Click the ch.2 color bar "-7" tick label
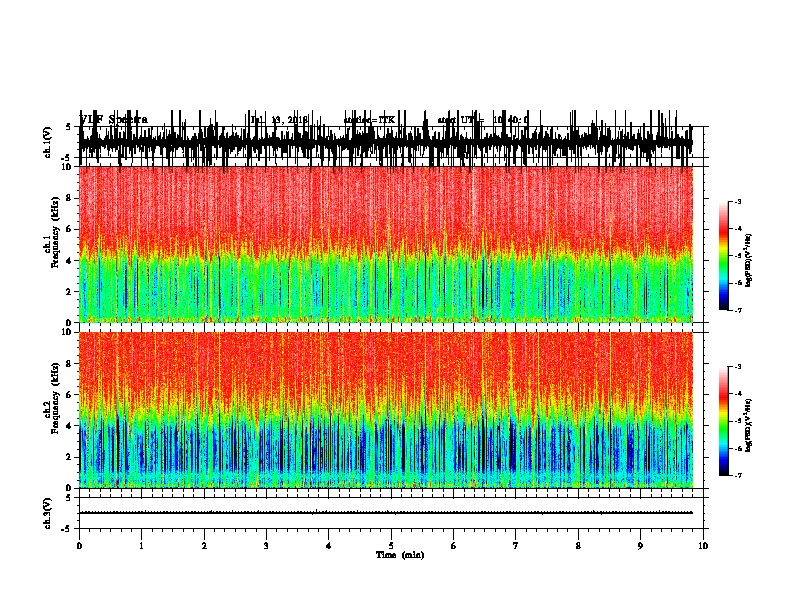Image resolution: width=792 pixels, height=612 pixels. (x=737, y=475)
